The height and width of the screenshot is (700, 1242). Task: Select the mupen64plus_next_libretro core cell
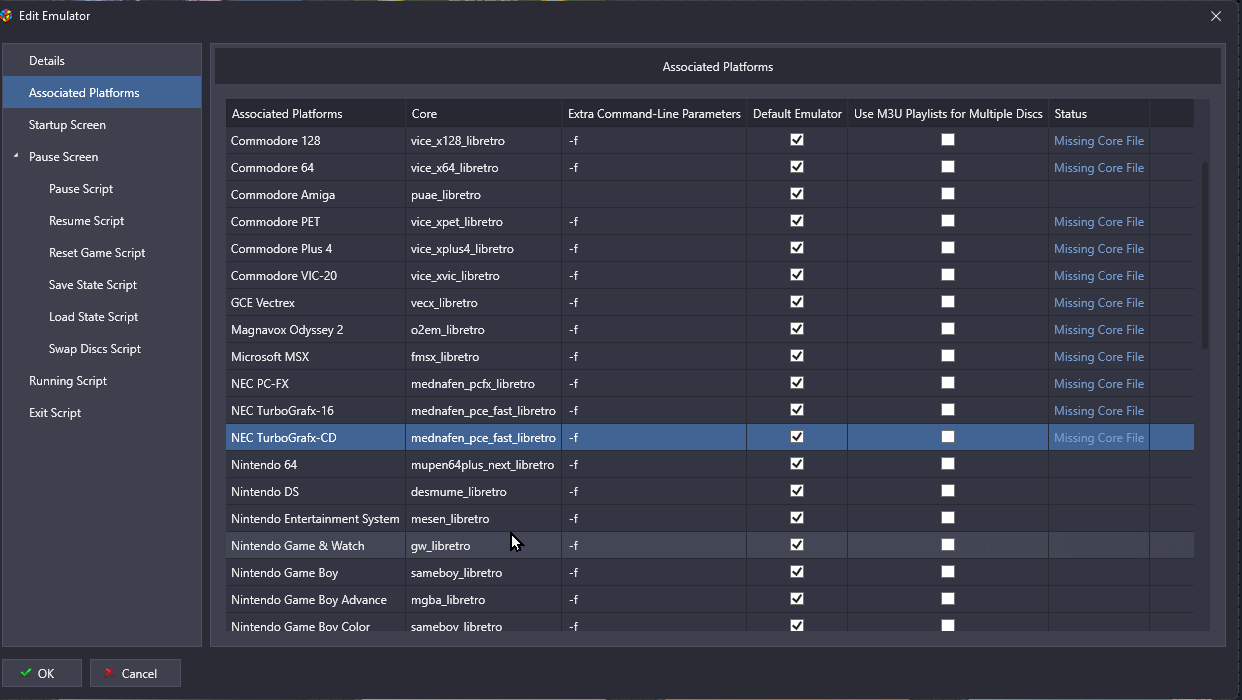pos(483,465)
